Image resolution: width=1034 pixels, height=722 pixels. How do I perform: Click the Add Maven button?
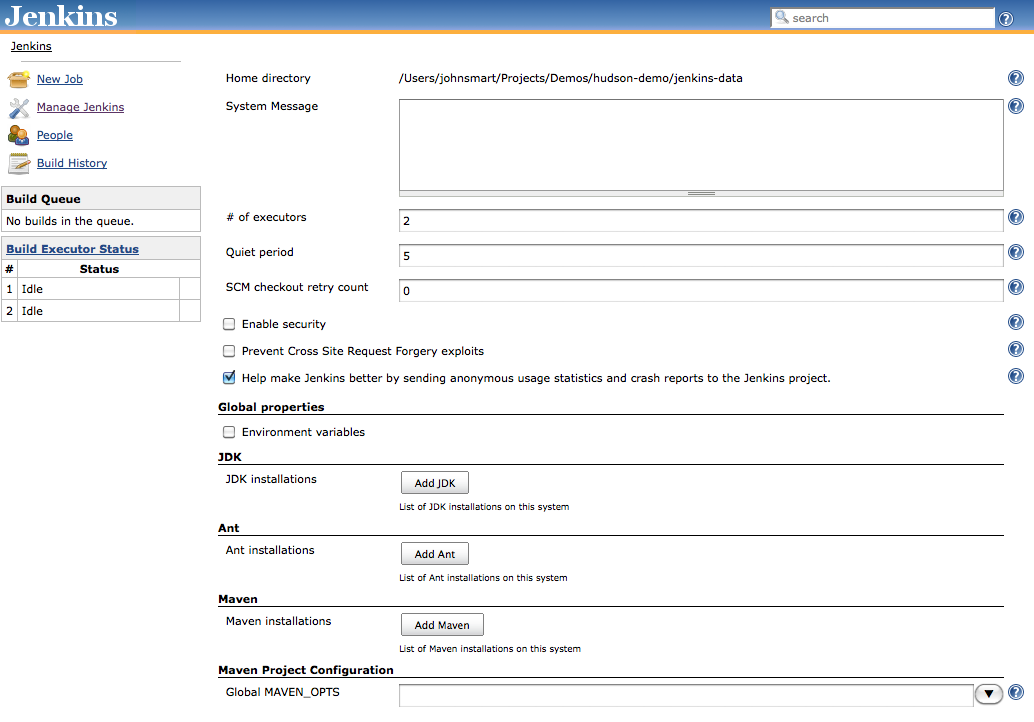click(442, 625)
